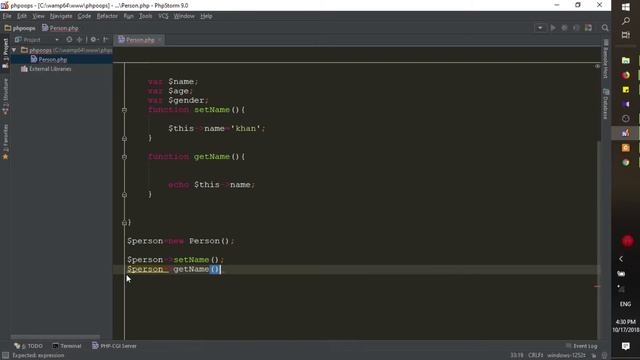Open the PHP-CGI Server tool window
This screenshot has height=360, width=640.
click(114, 346)
